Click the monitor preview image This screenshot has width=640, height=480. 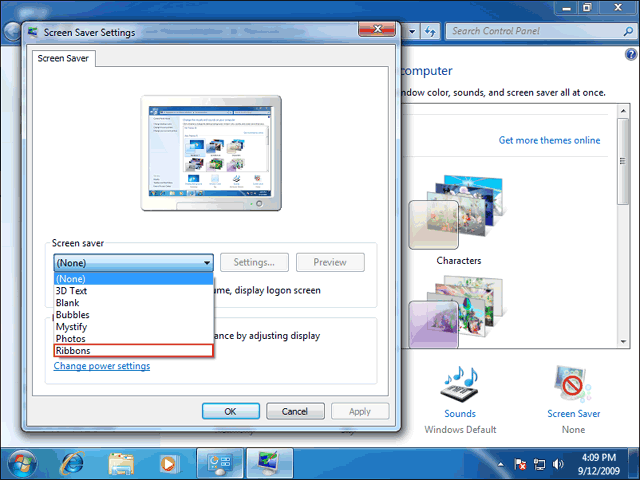[x=211, y=153]
